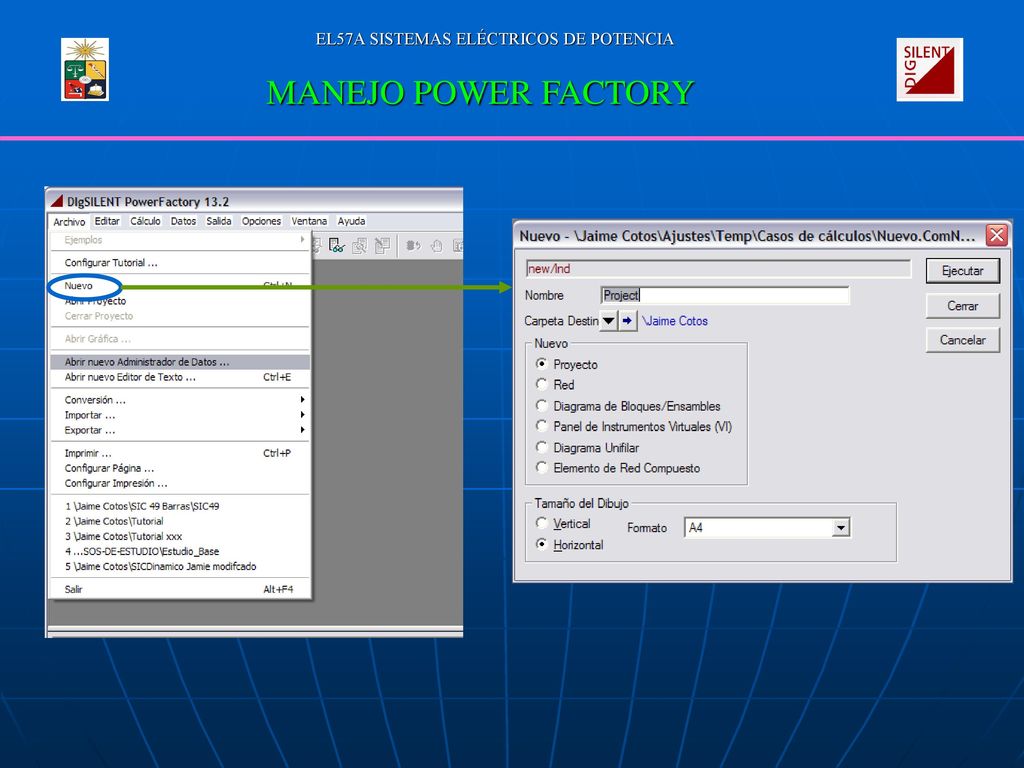Expand the Conversión submenu
Viewport: 1024px width, 768px height.
coord(180,400)
